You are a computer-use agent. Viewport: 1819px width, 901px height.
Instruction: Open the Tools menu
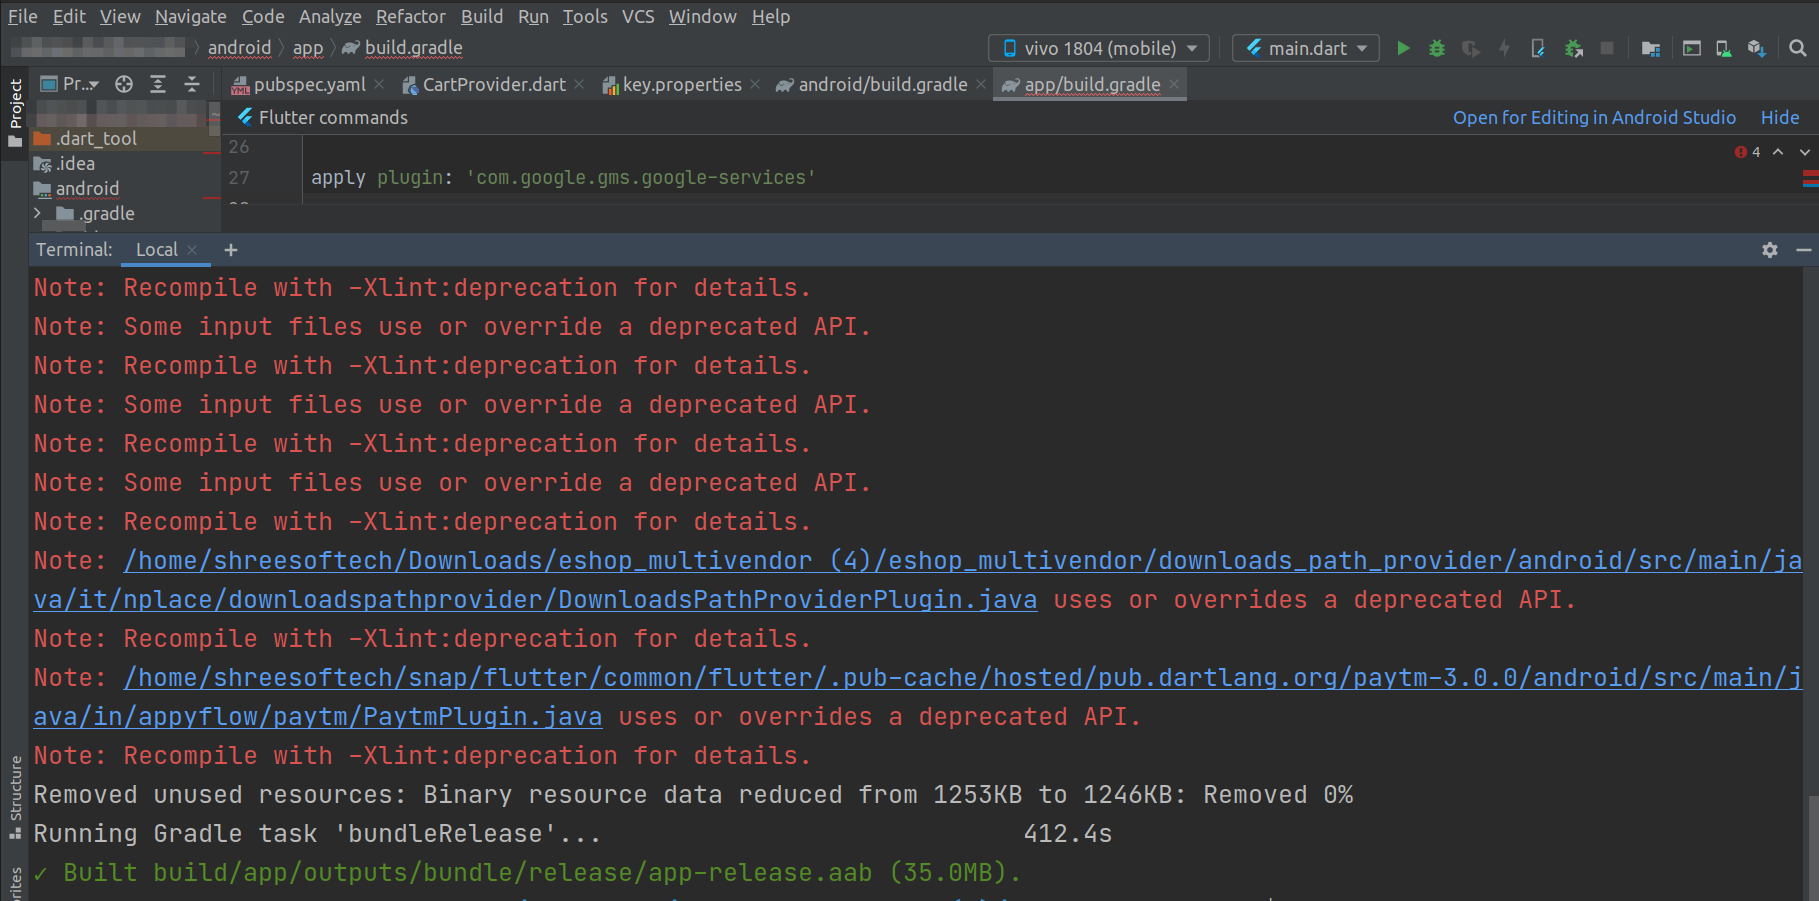click(x=585, y=16)
